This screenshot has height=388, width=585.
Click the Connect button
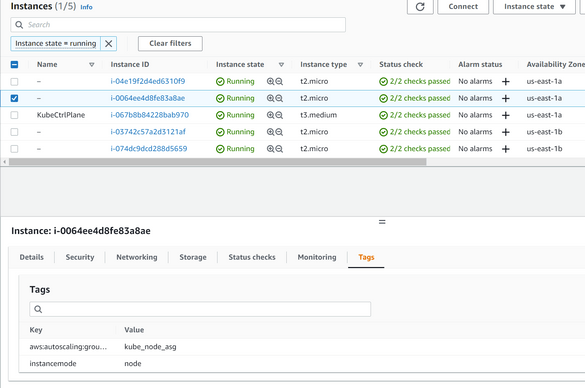point(463,7)
